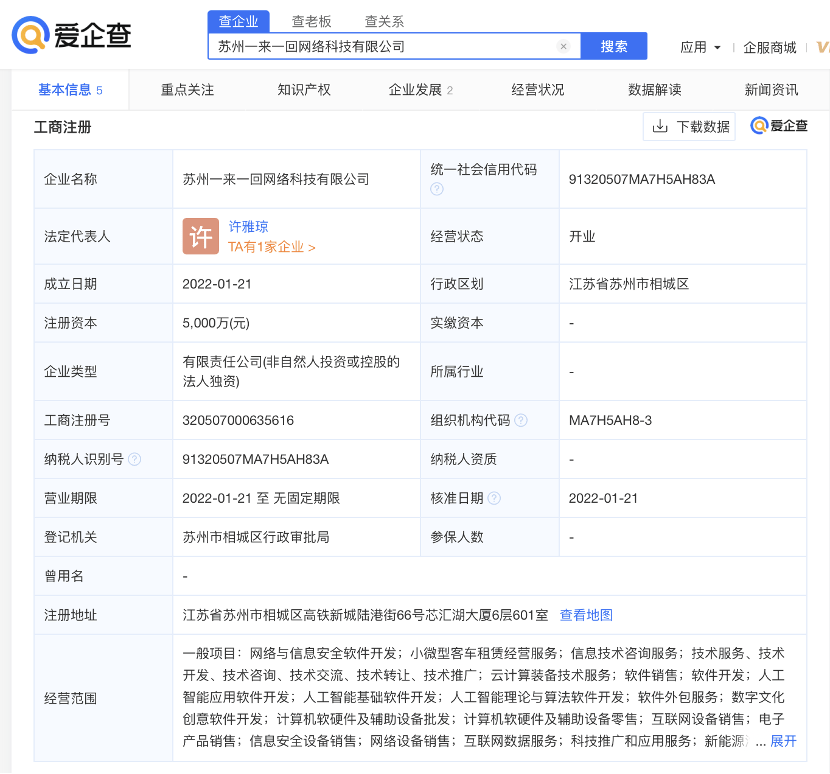The height and width of the screenshot is (774, 830).
Task: Click the 工商注册 section heading
Action: 62,127
